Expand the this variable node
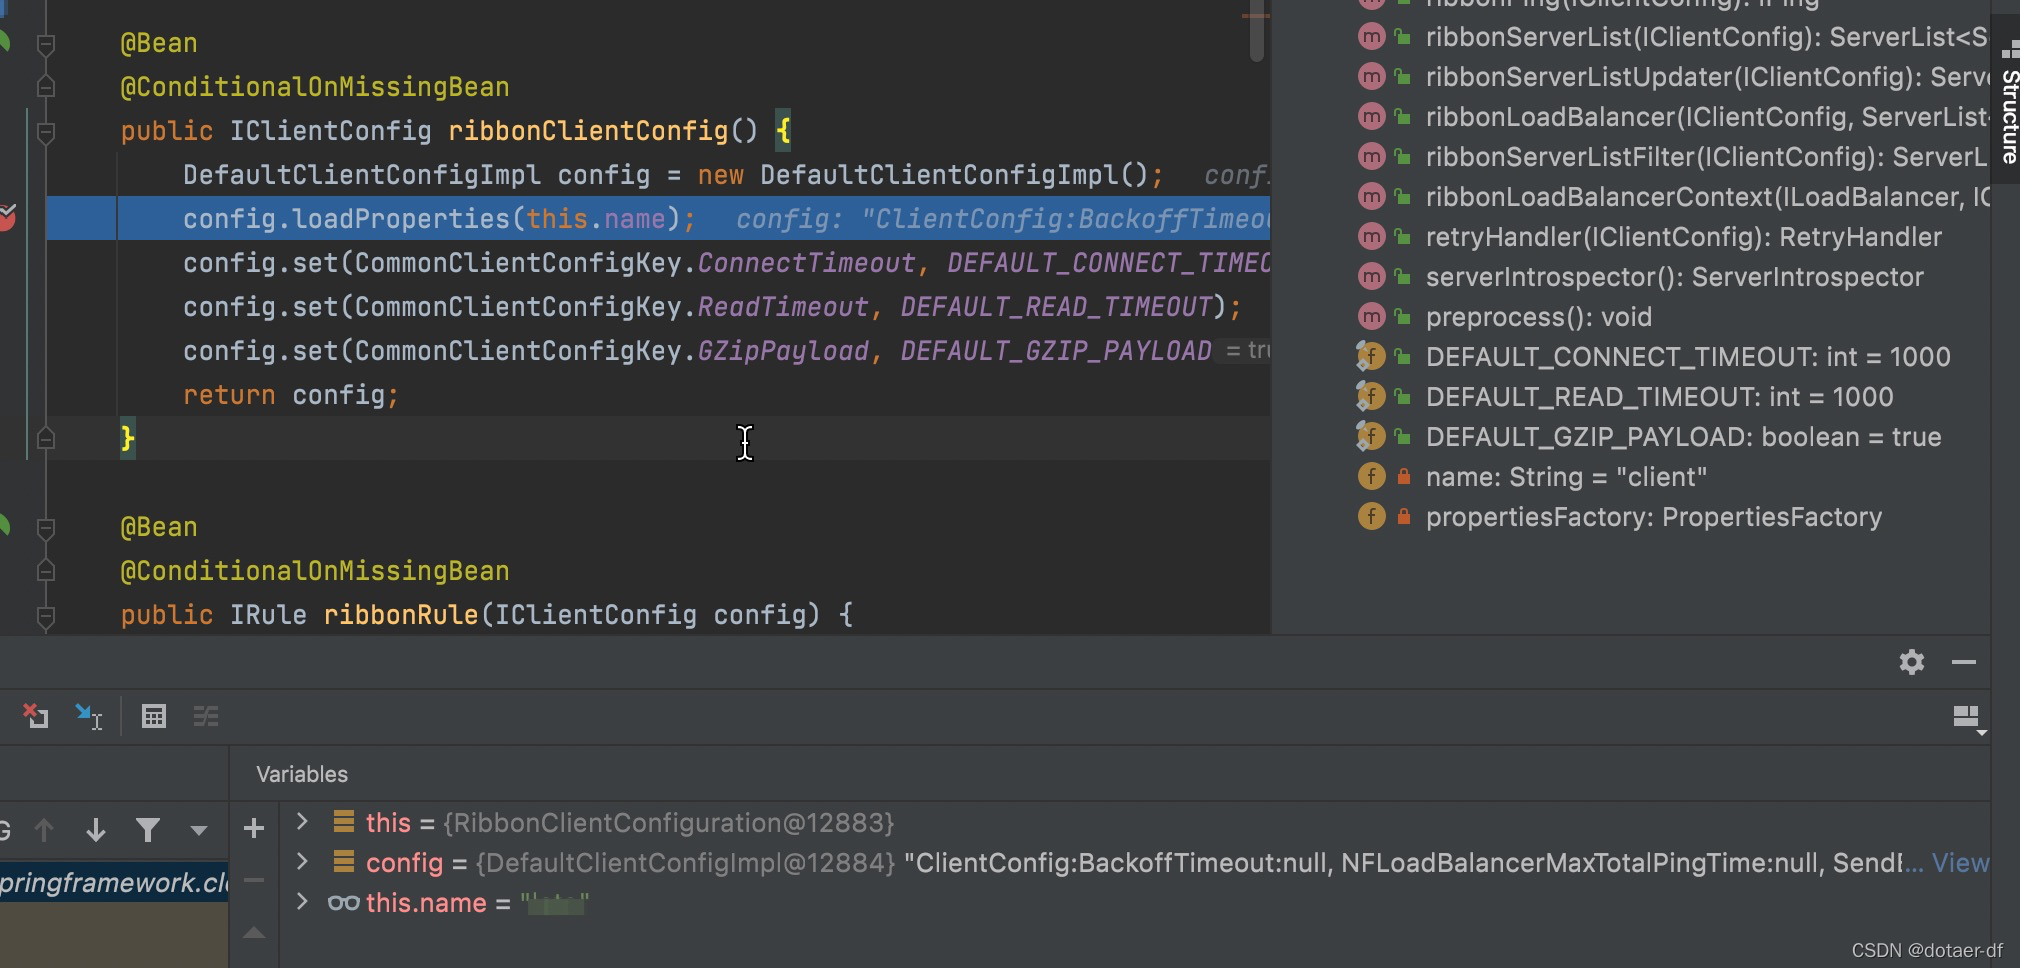2020x968 pixels. click(x=302, y=822)
